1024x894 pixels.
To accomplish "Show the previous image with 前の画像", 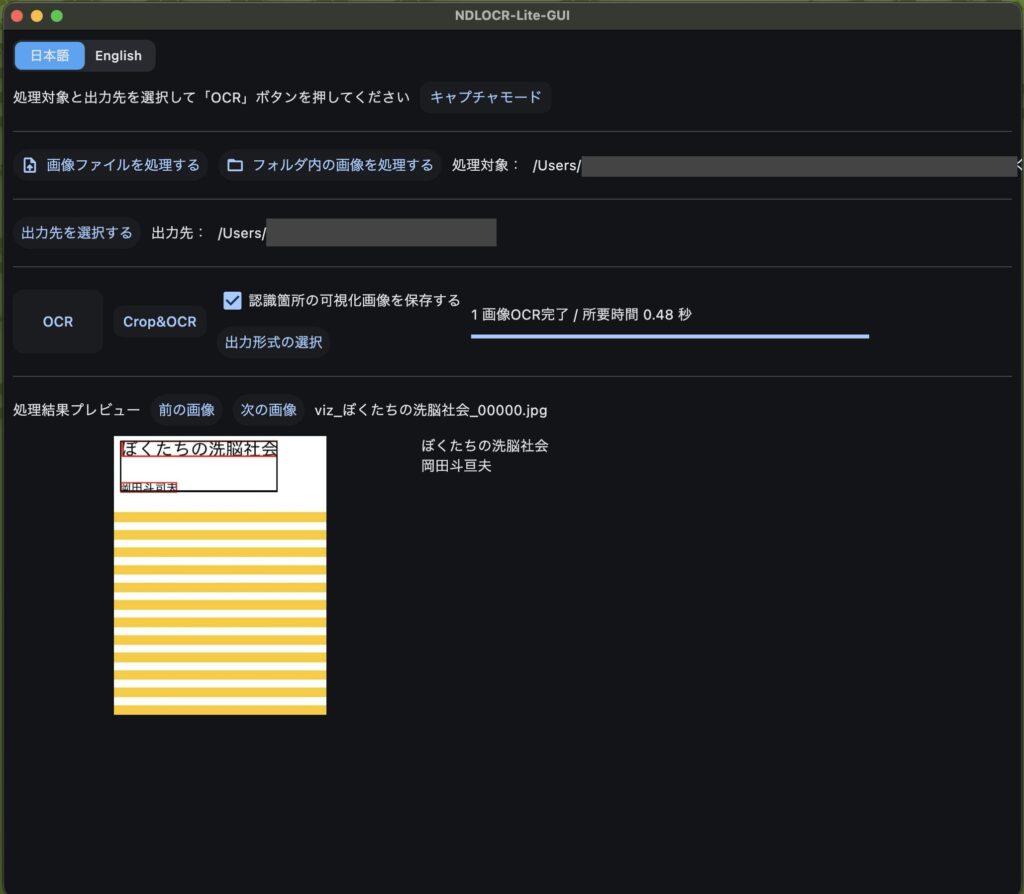I will click(186, 409).
